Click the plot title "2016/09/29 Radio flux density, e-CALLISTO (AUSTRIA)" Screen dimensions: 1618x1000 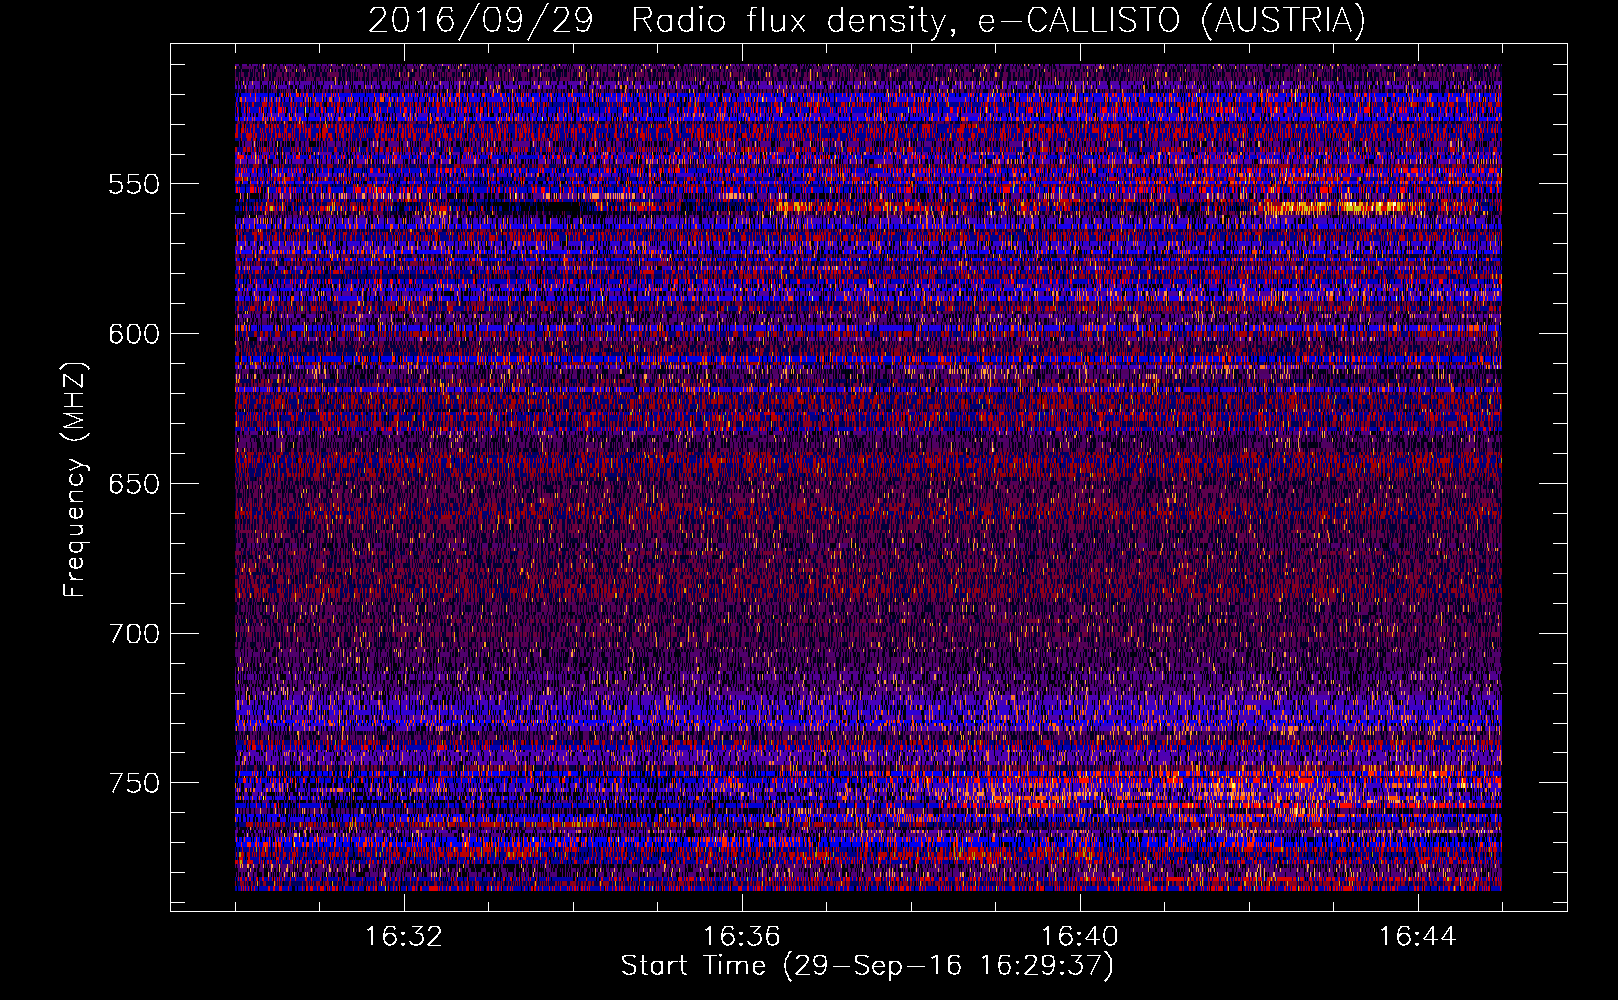click(867, 20)
